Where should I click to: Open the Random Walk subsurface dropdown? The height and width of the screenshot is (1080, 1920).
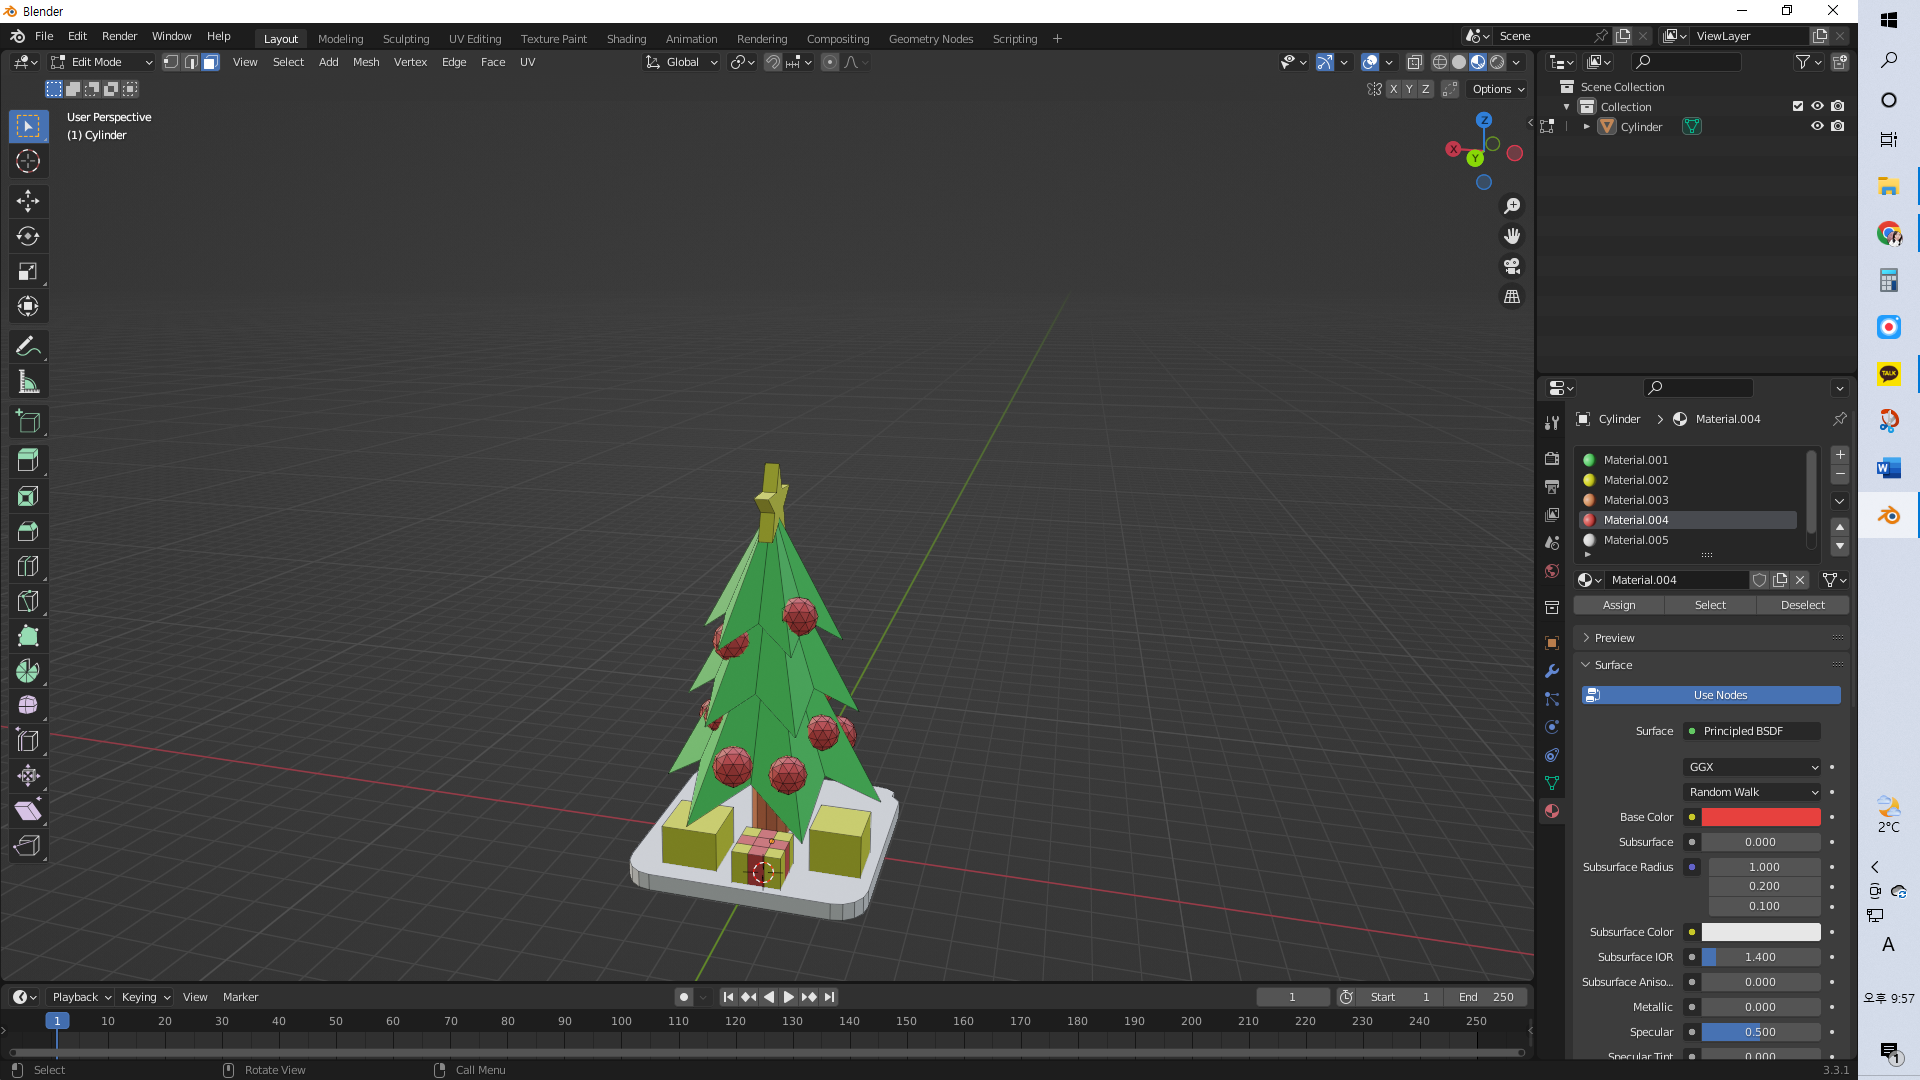(x=1752, y=792)
